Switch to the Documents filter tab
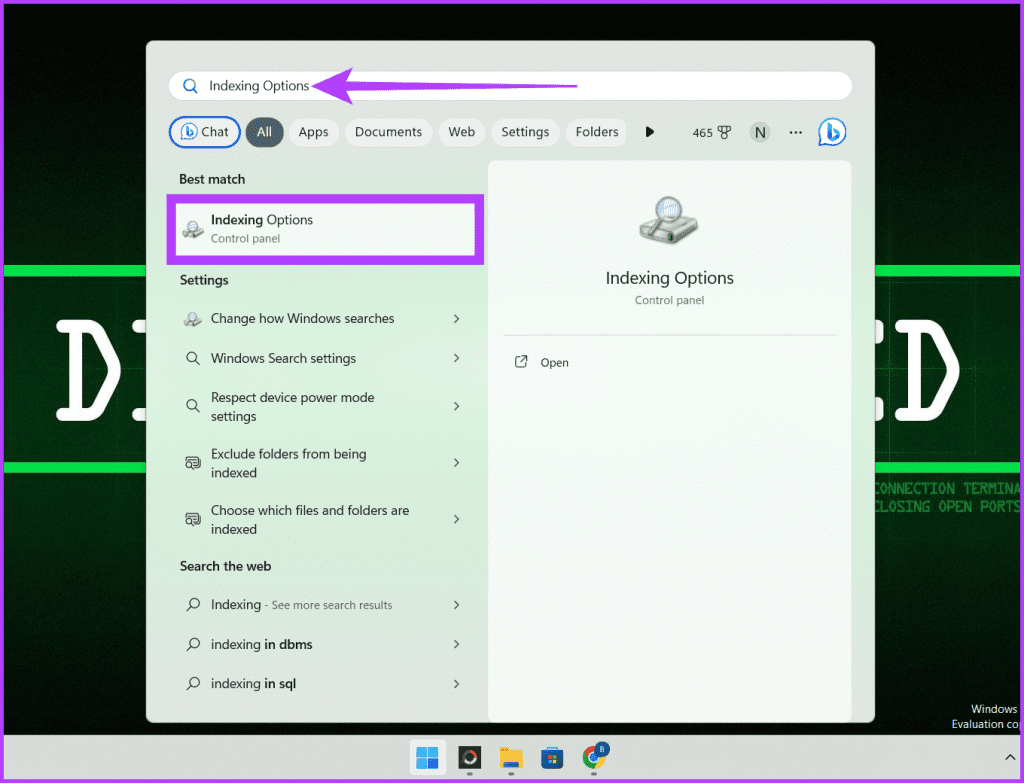Viewport: 1024px width, 783px height. 388,132
